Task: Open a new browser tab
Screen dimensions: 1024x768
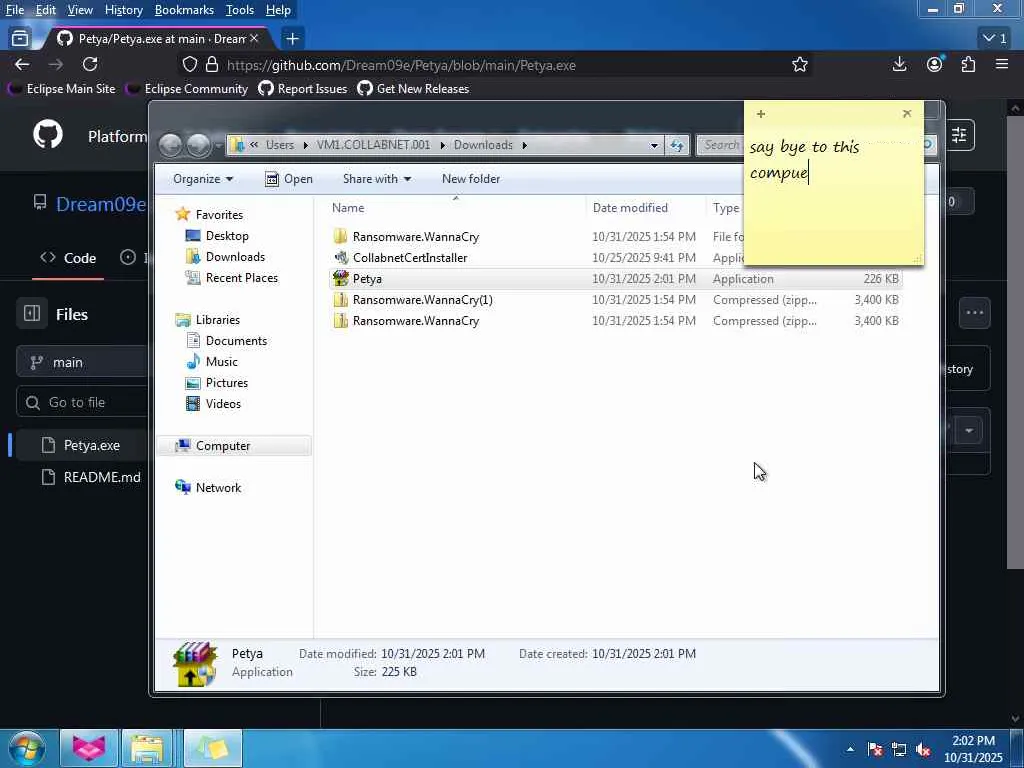Action: 293,39
